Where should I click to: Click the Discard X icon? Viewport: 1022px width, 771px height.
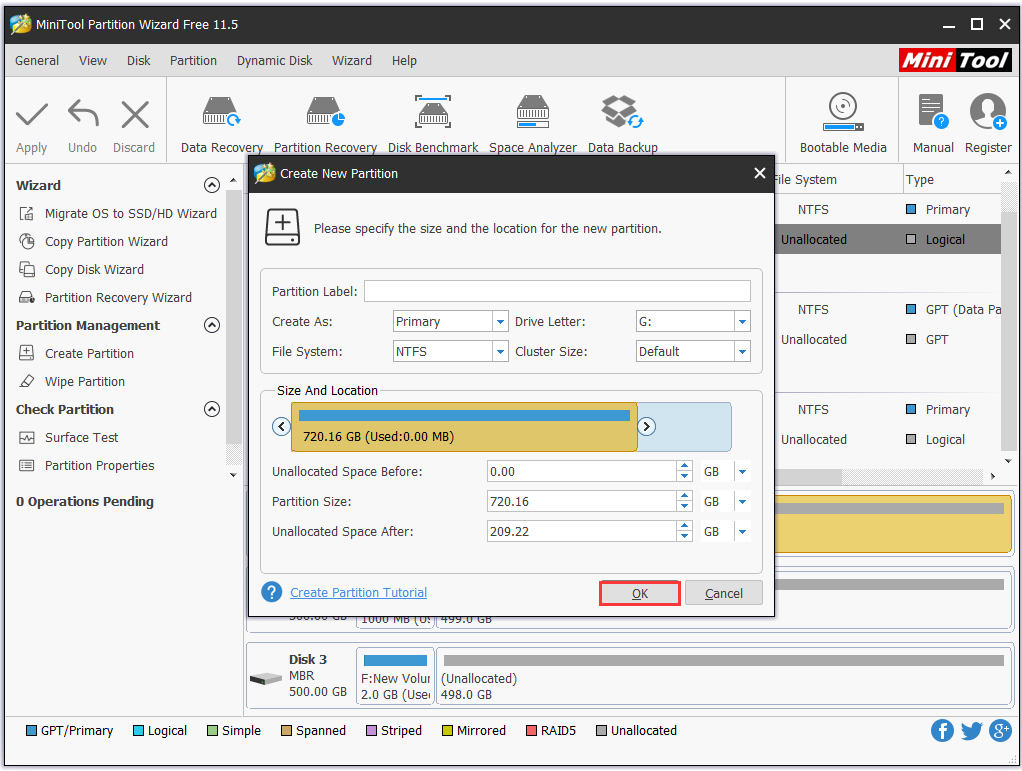135,115
